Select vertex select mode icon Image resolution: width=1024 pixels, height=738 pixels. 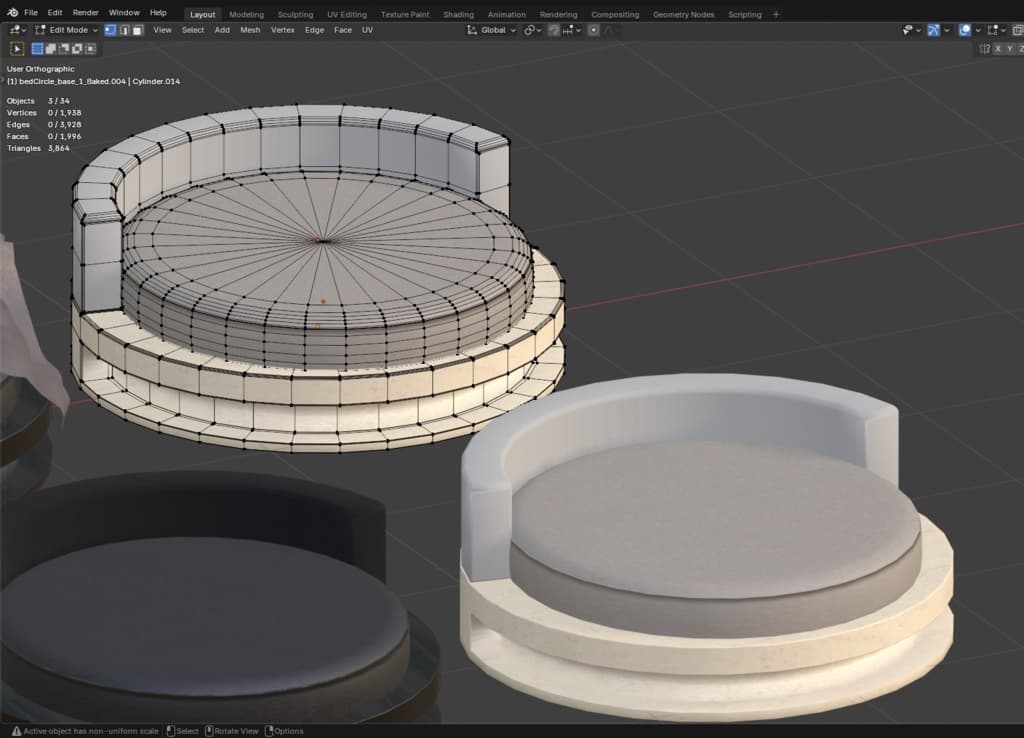(x=110, y=30)
